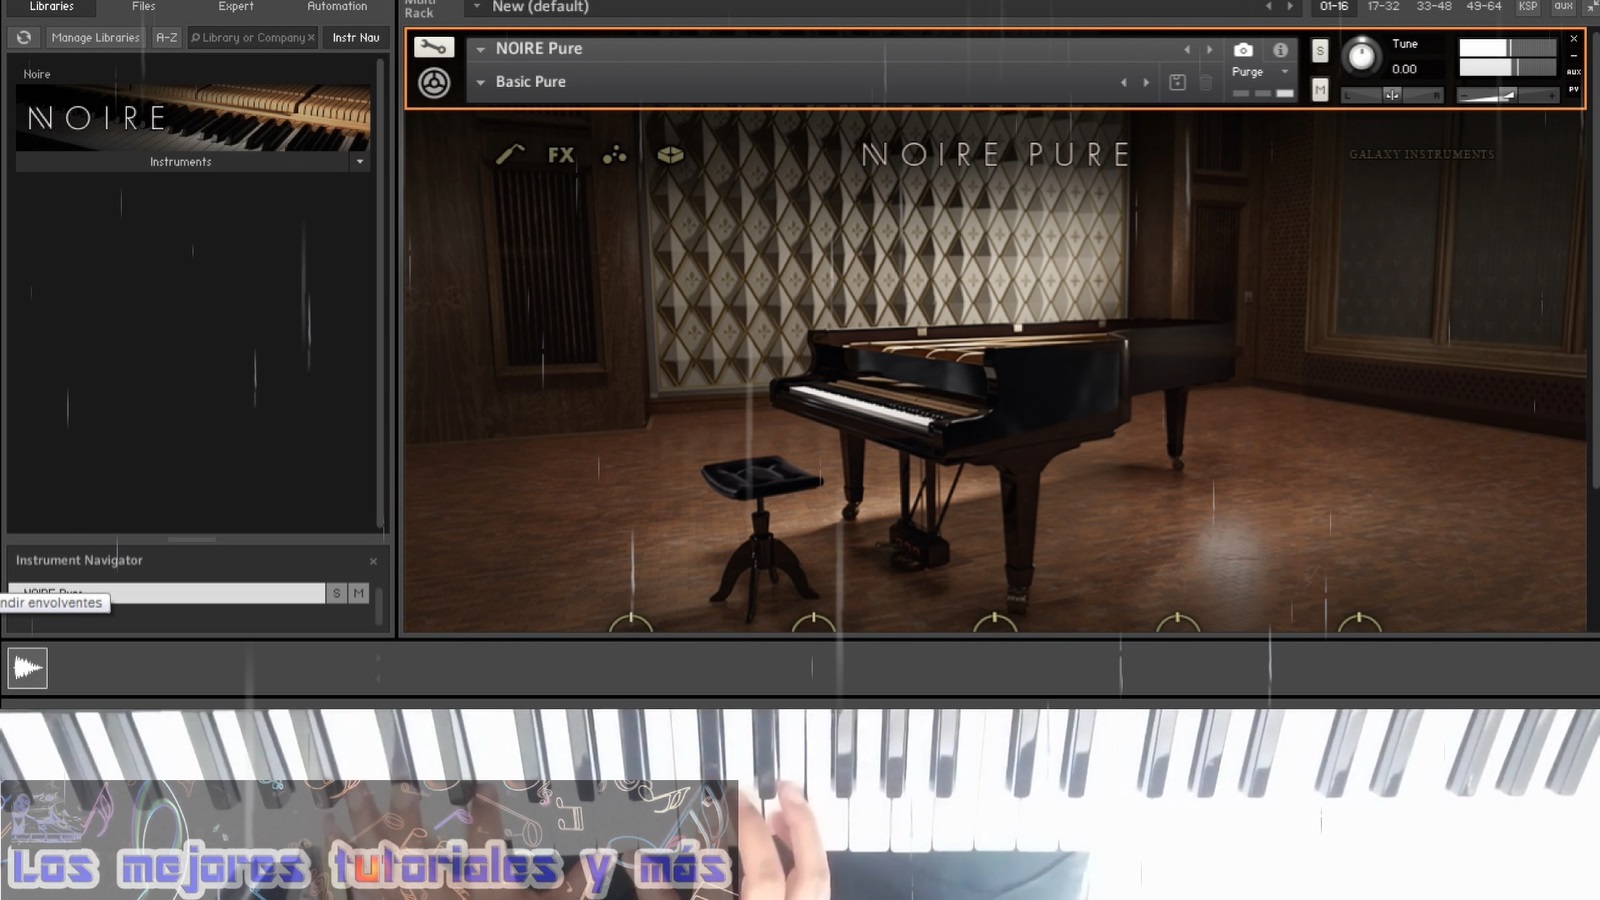Solo the NOIRE Pure instrument in the rack header
The image size is (1600, 900).
pos(1320,51)
